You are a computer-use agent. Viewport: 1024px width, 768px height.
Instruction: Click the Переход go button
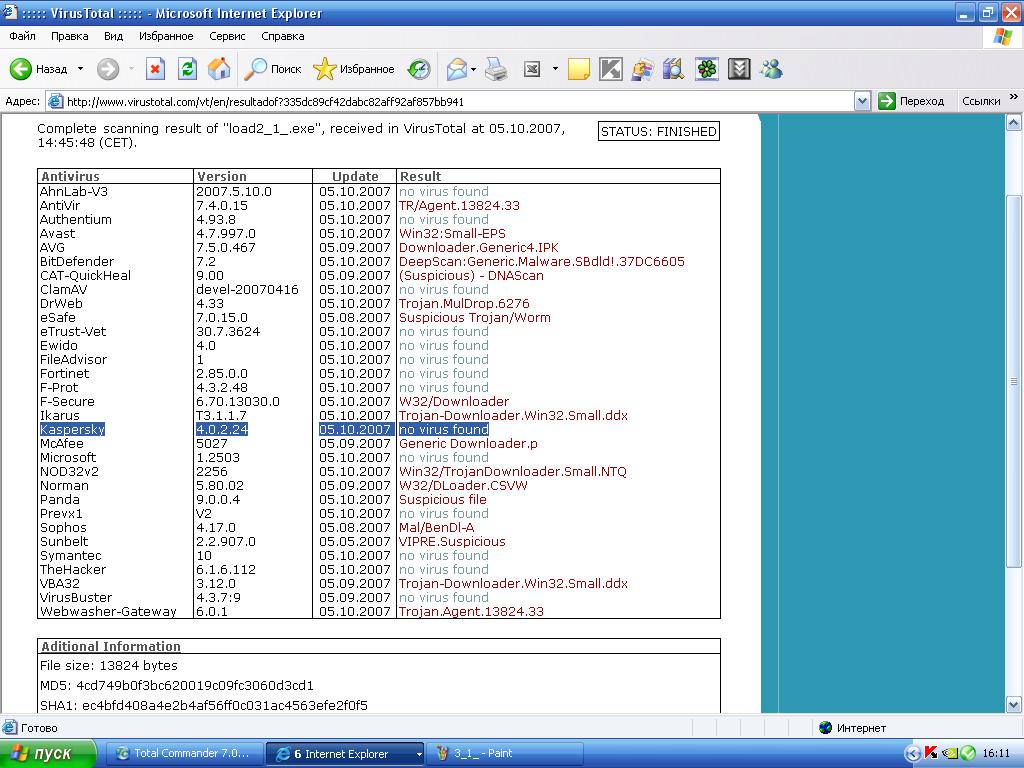coord(911,101)
